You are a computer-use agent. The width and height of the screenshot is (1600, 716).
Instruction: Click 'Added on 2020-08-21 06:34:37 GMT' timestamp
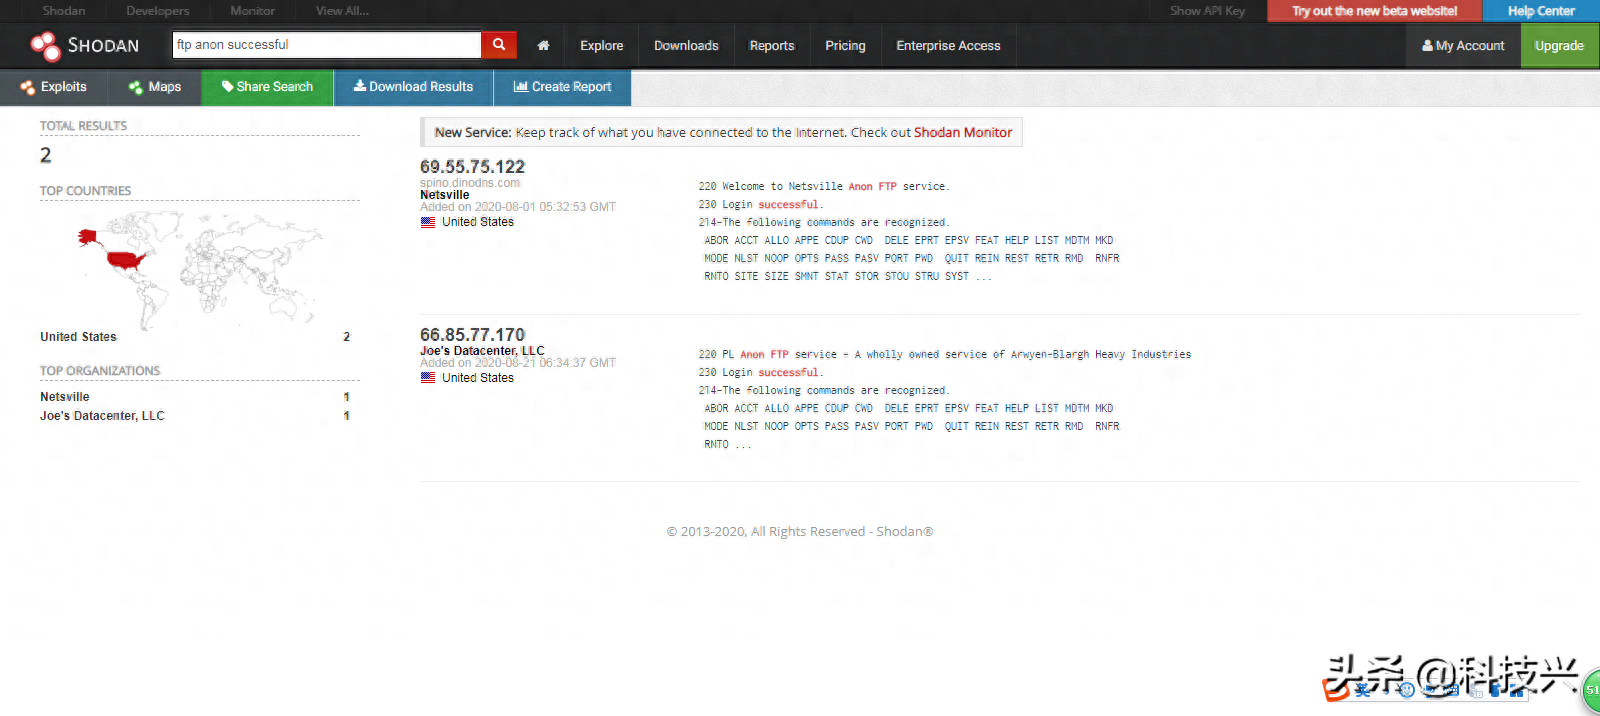518,363
